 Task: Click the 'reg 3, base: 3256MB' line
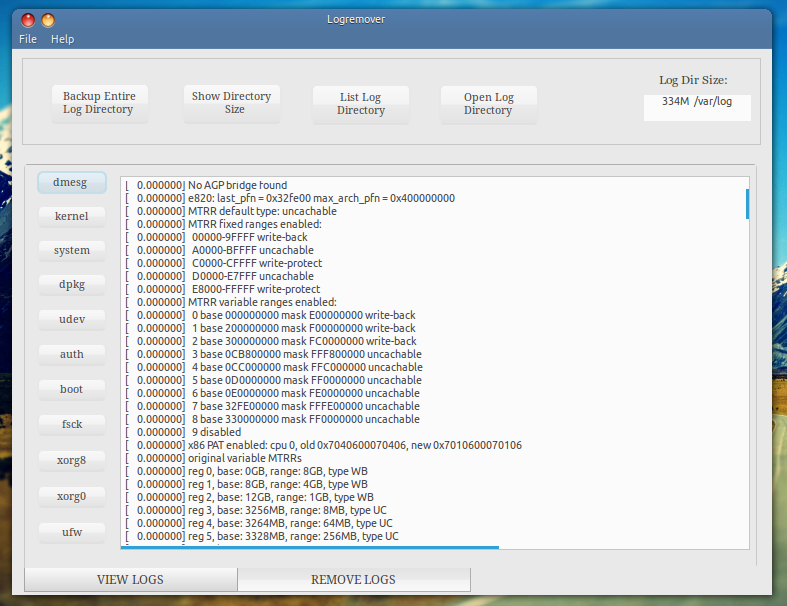(256, 511)
